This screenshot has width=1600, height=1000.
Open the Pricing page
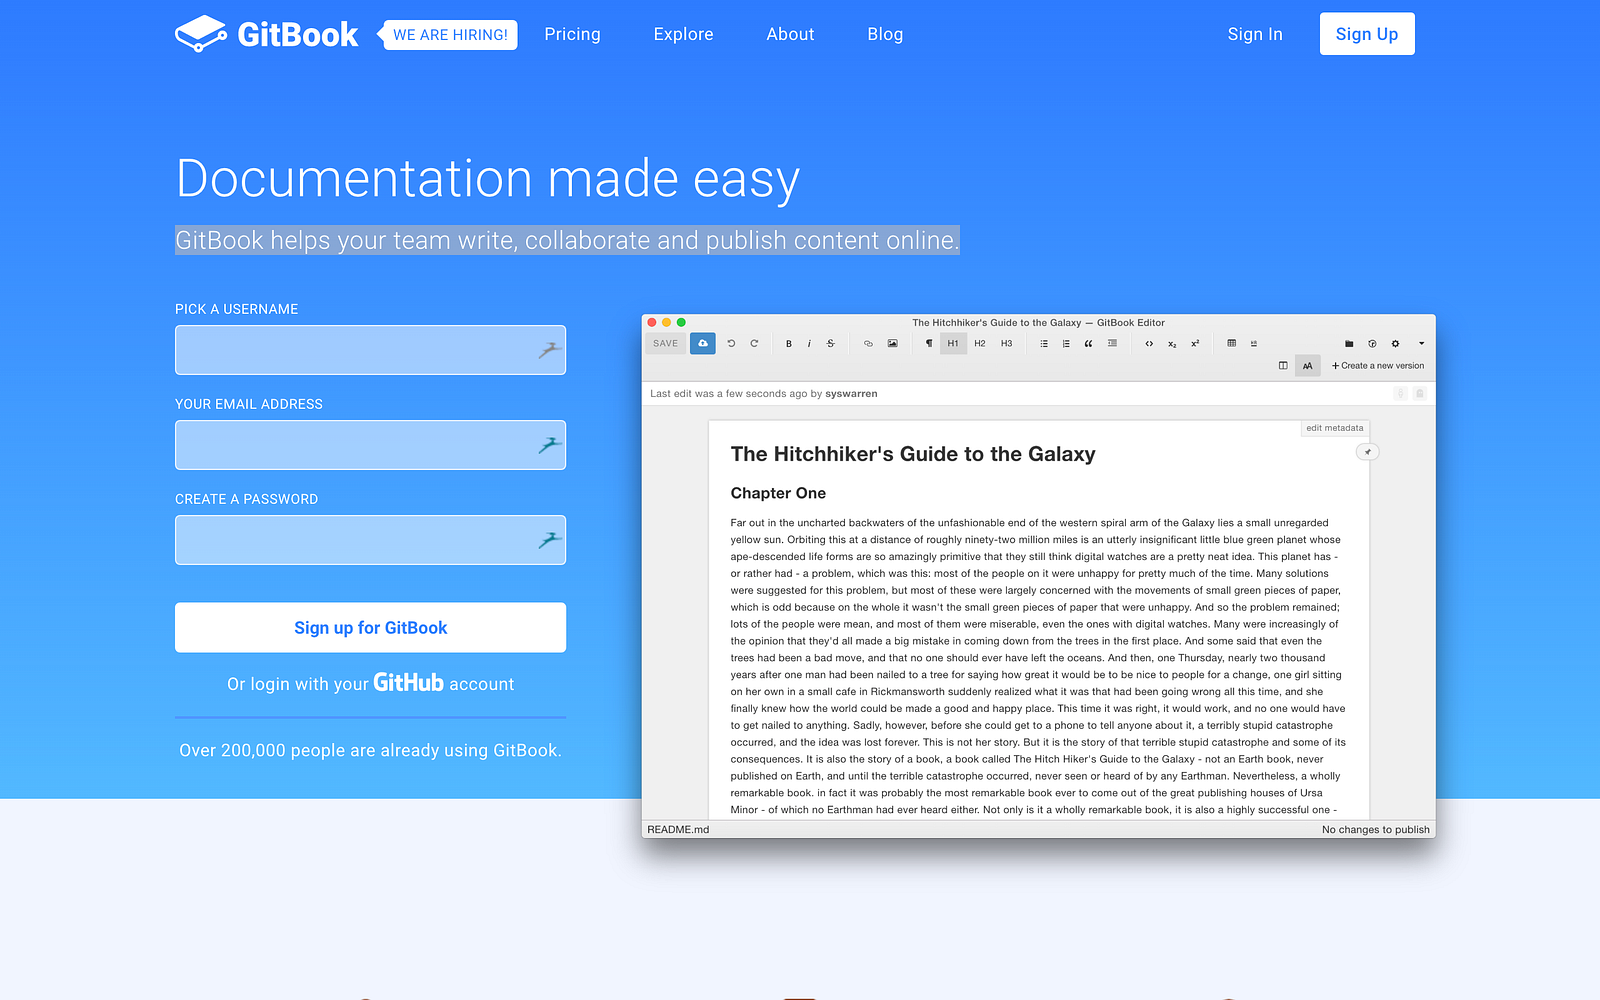[573, 34]
